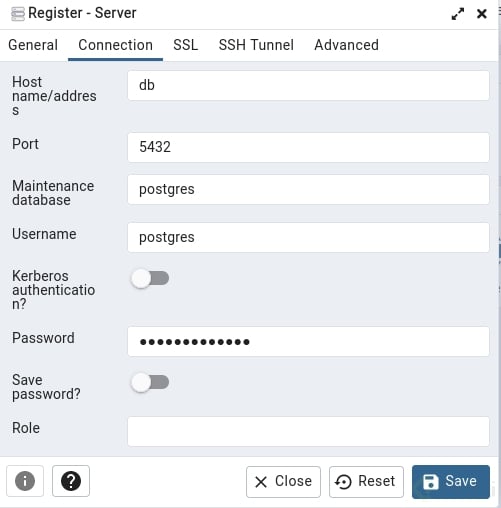Click the info icon button

[x=25, y=481]
